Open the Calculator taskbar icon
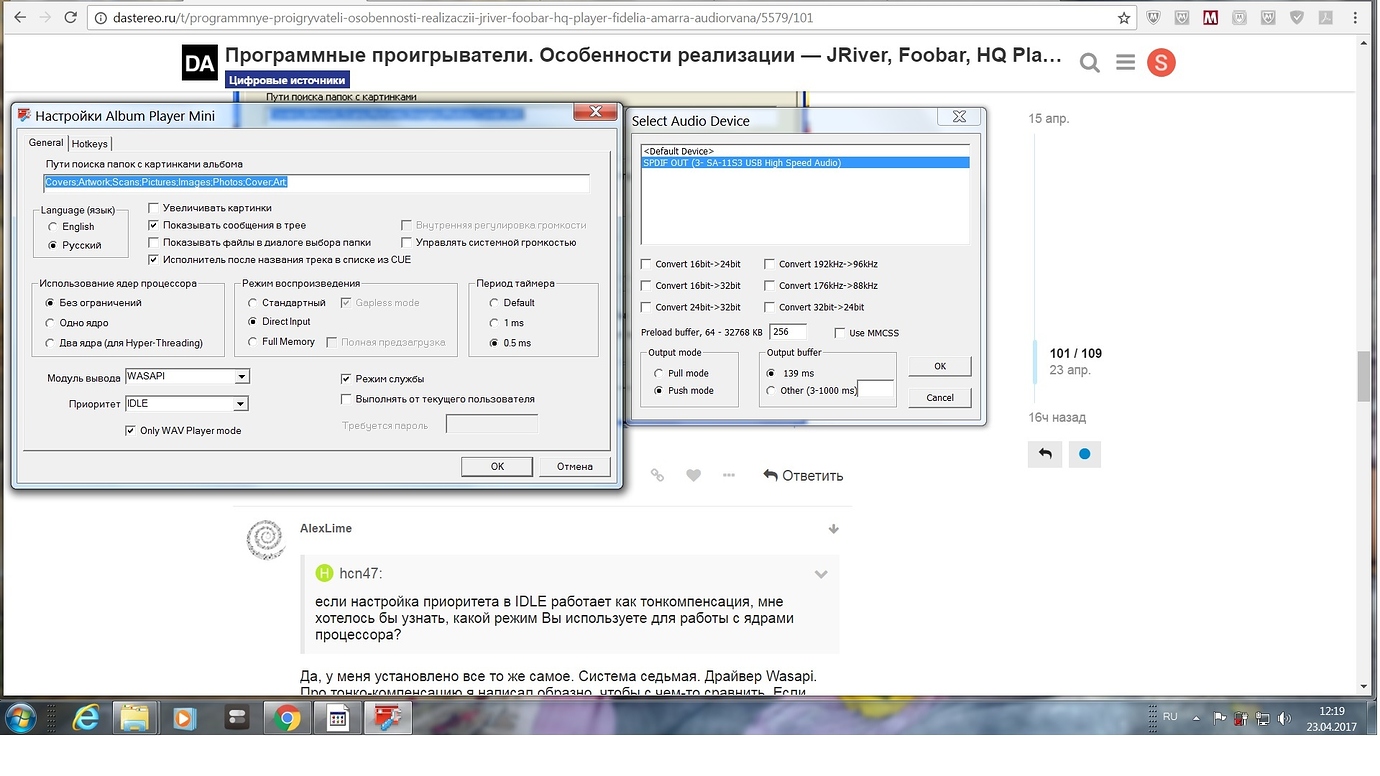The width and height of the screenshot is (1380, 776). pos(337,718)
